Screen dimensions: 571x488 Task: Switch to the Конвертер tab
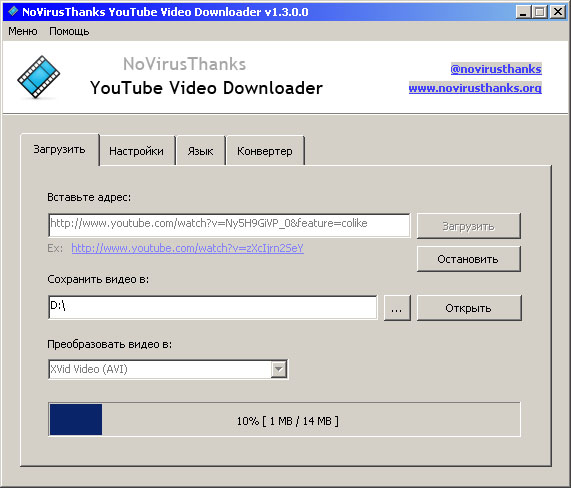(x=265, y=151)
